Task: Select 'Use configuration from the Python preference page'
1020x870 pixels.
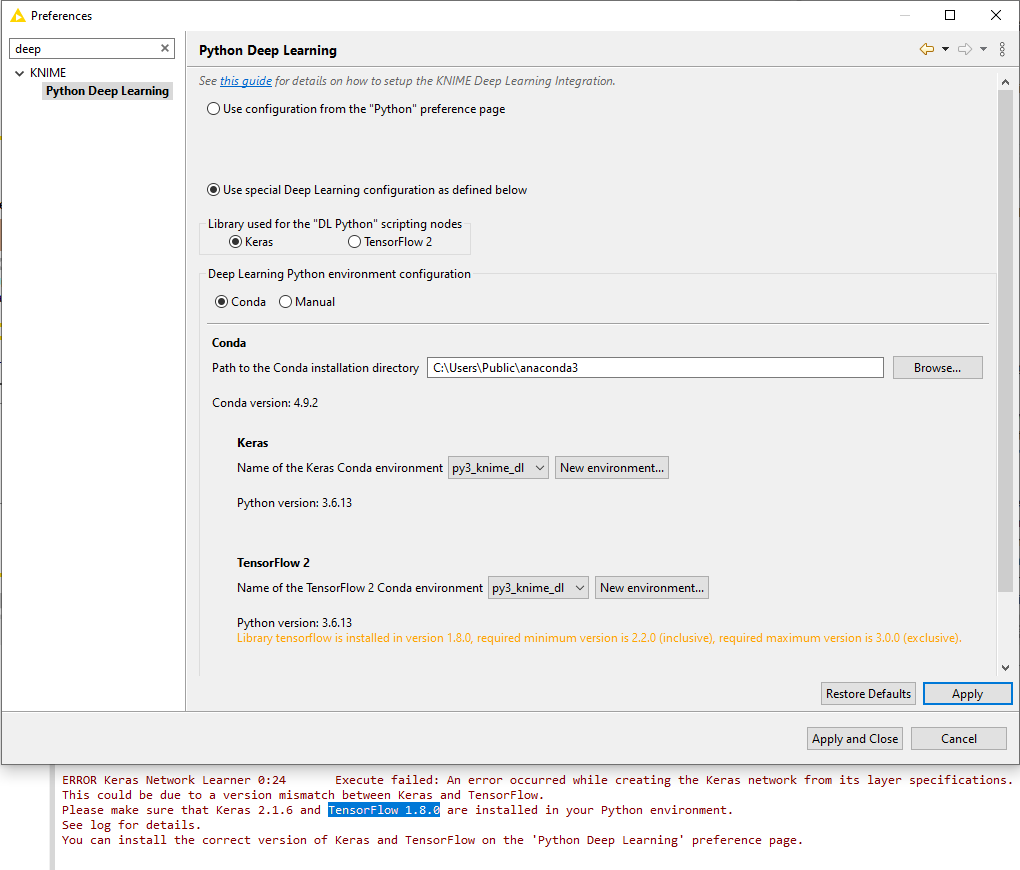Action: (214, 109)
